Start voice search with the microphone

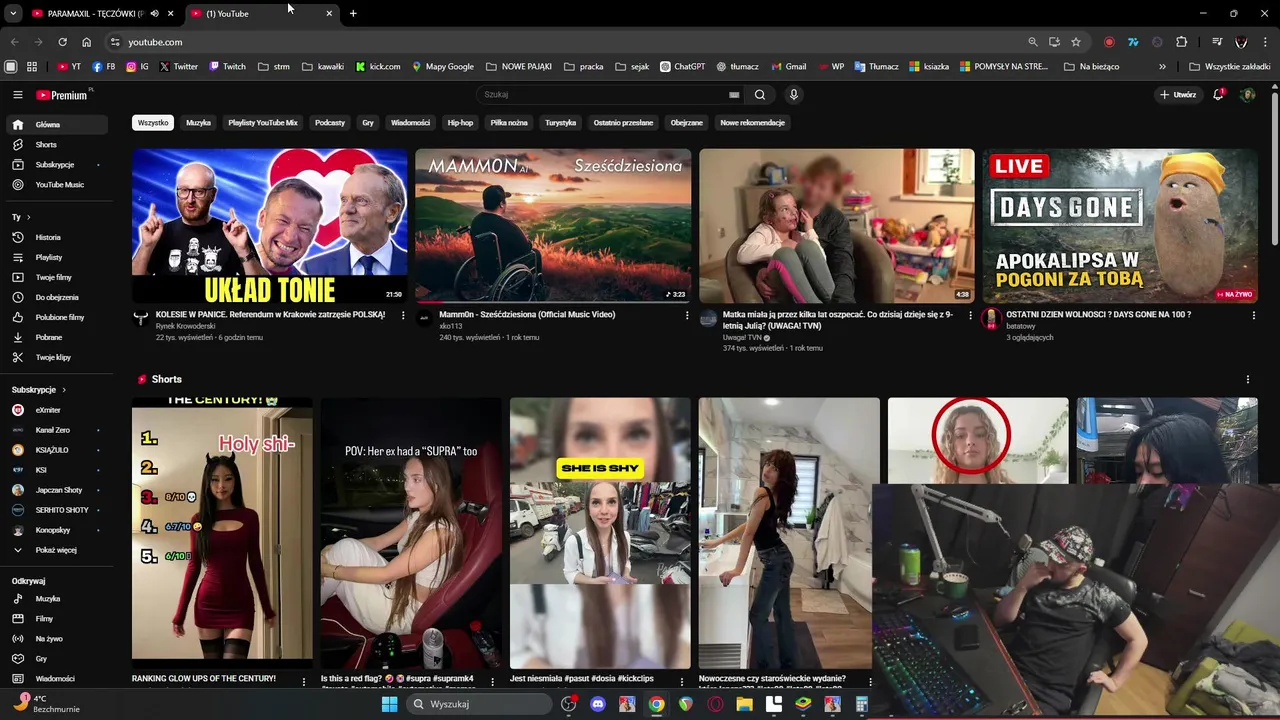794,95
